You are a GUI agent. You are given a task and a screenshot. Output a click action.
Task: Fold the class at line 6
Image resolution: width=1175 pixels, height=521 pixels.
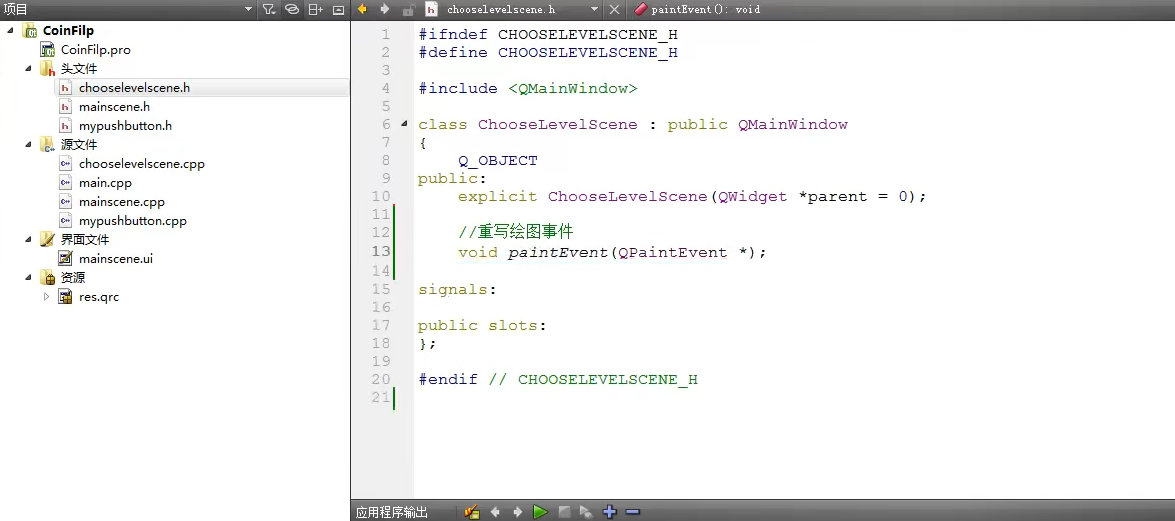[x=405, y=124]
